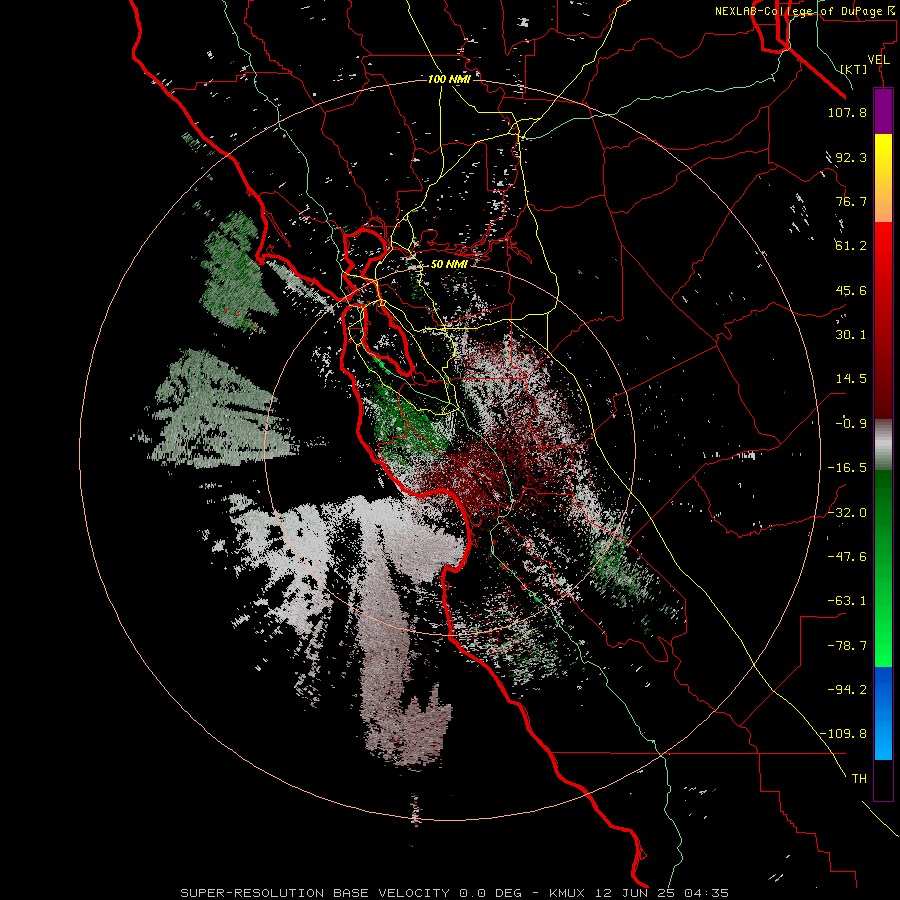Select the -47.6 legend value

[x=847, y=557]
